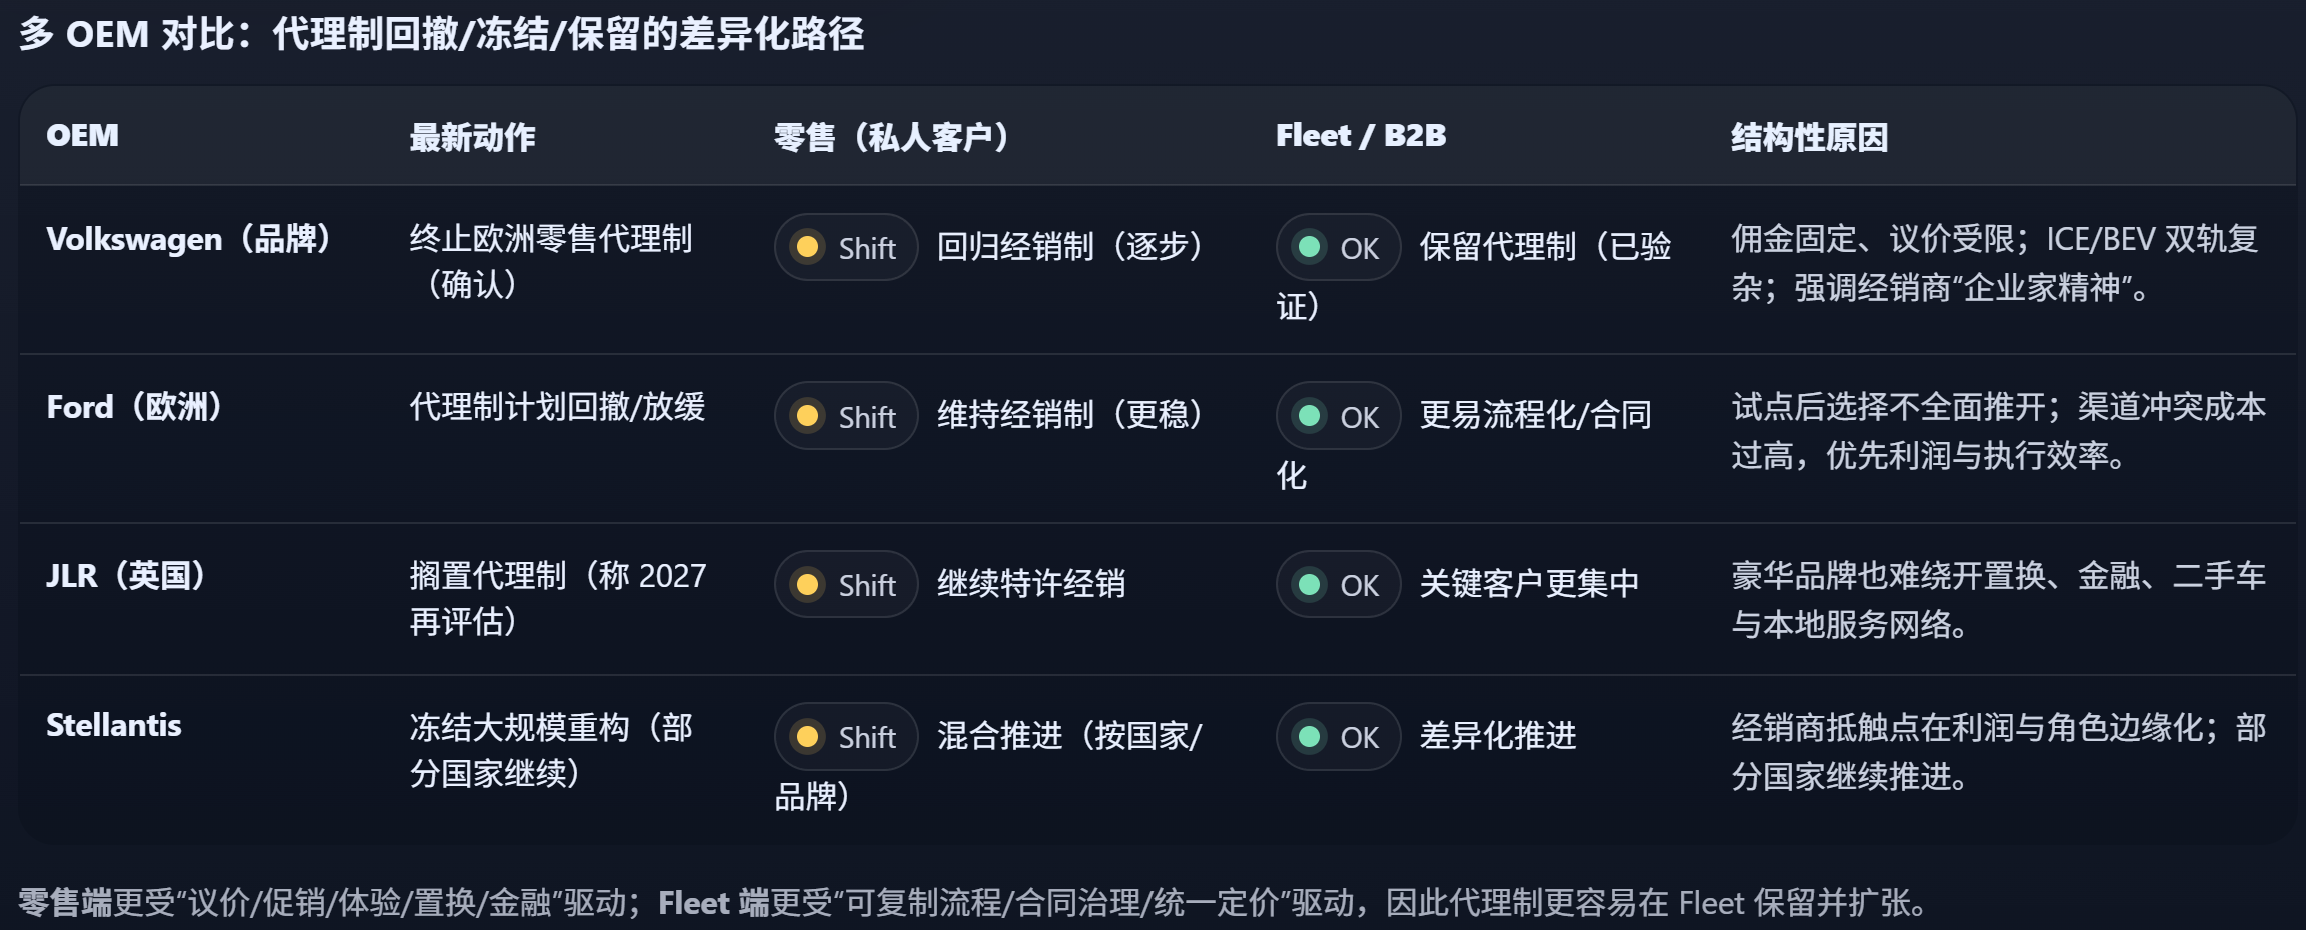Click the 最新动作 column header
The width and height of the screenshot is (2306, 930).
point(472,137)
